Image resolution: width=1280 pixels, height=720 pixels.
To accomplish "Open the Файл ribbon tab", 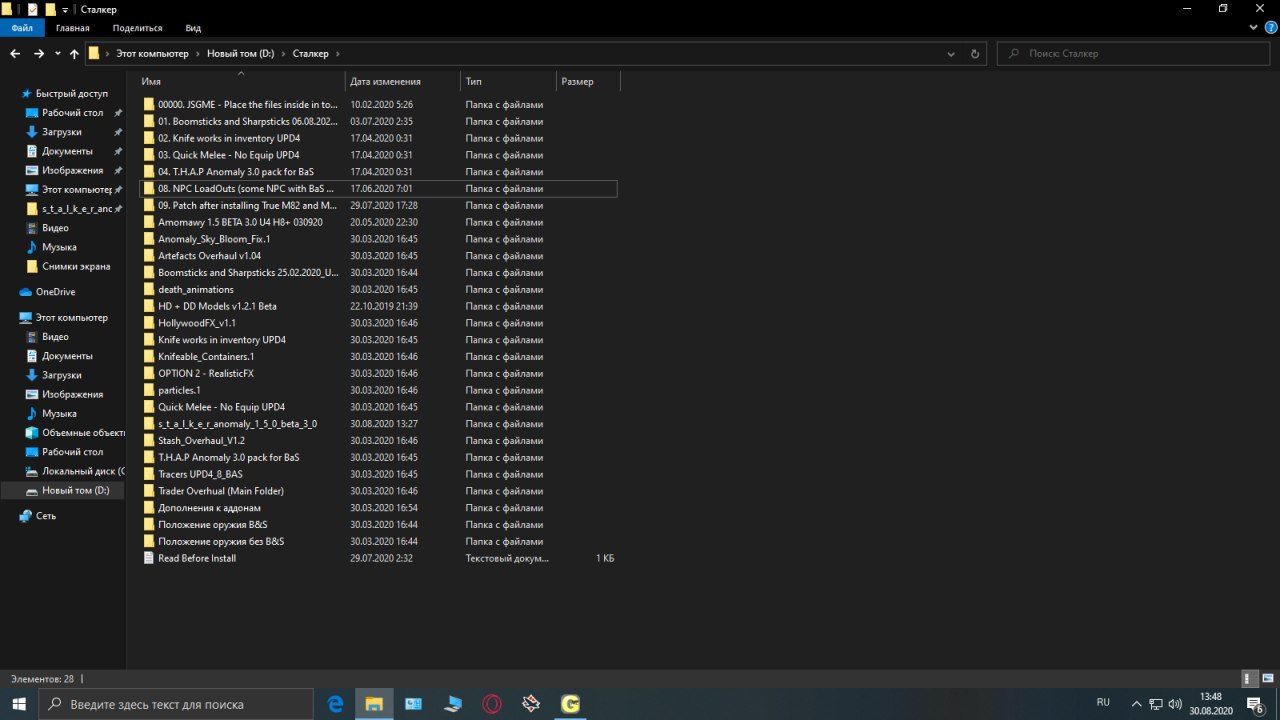I will pyautogui.click(x=22, y=28).
